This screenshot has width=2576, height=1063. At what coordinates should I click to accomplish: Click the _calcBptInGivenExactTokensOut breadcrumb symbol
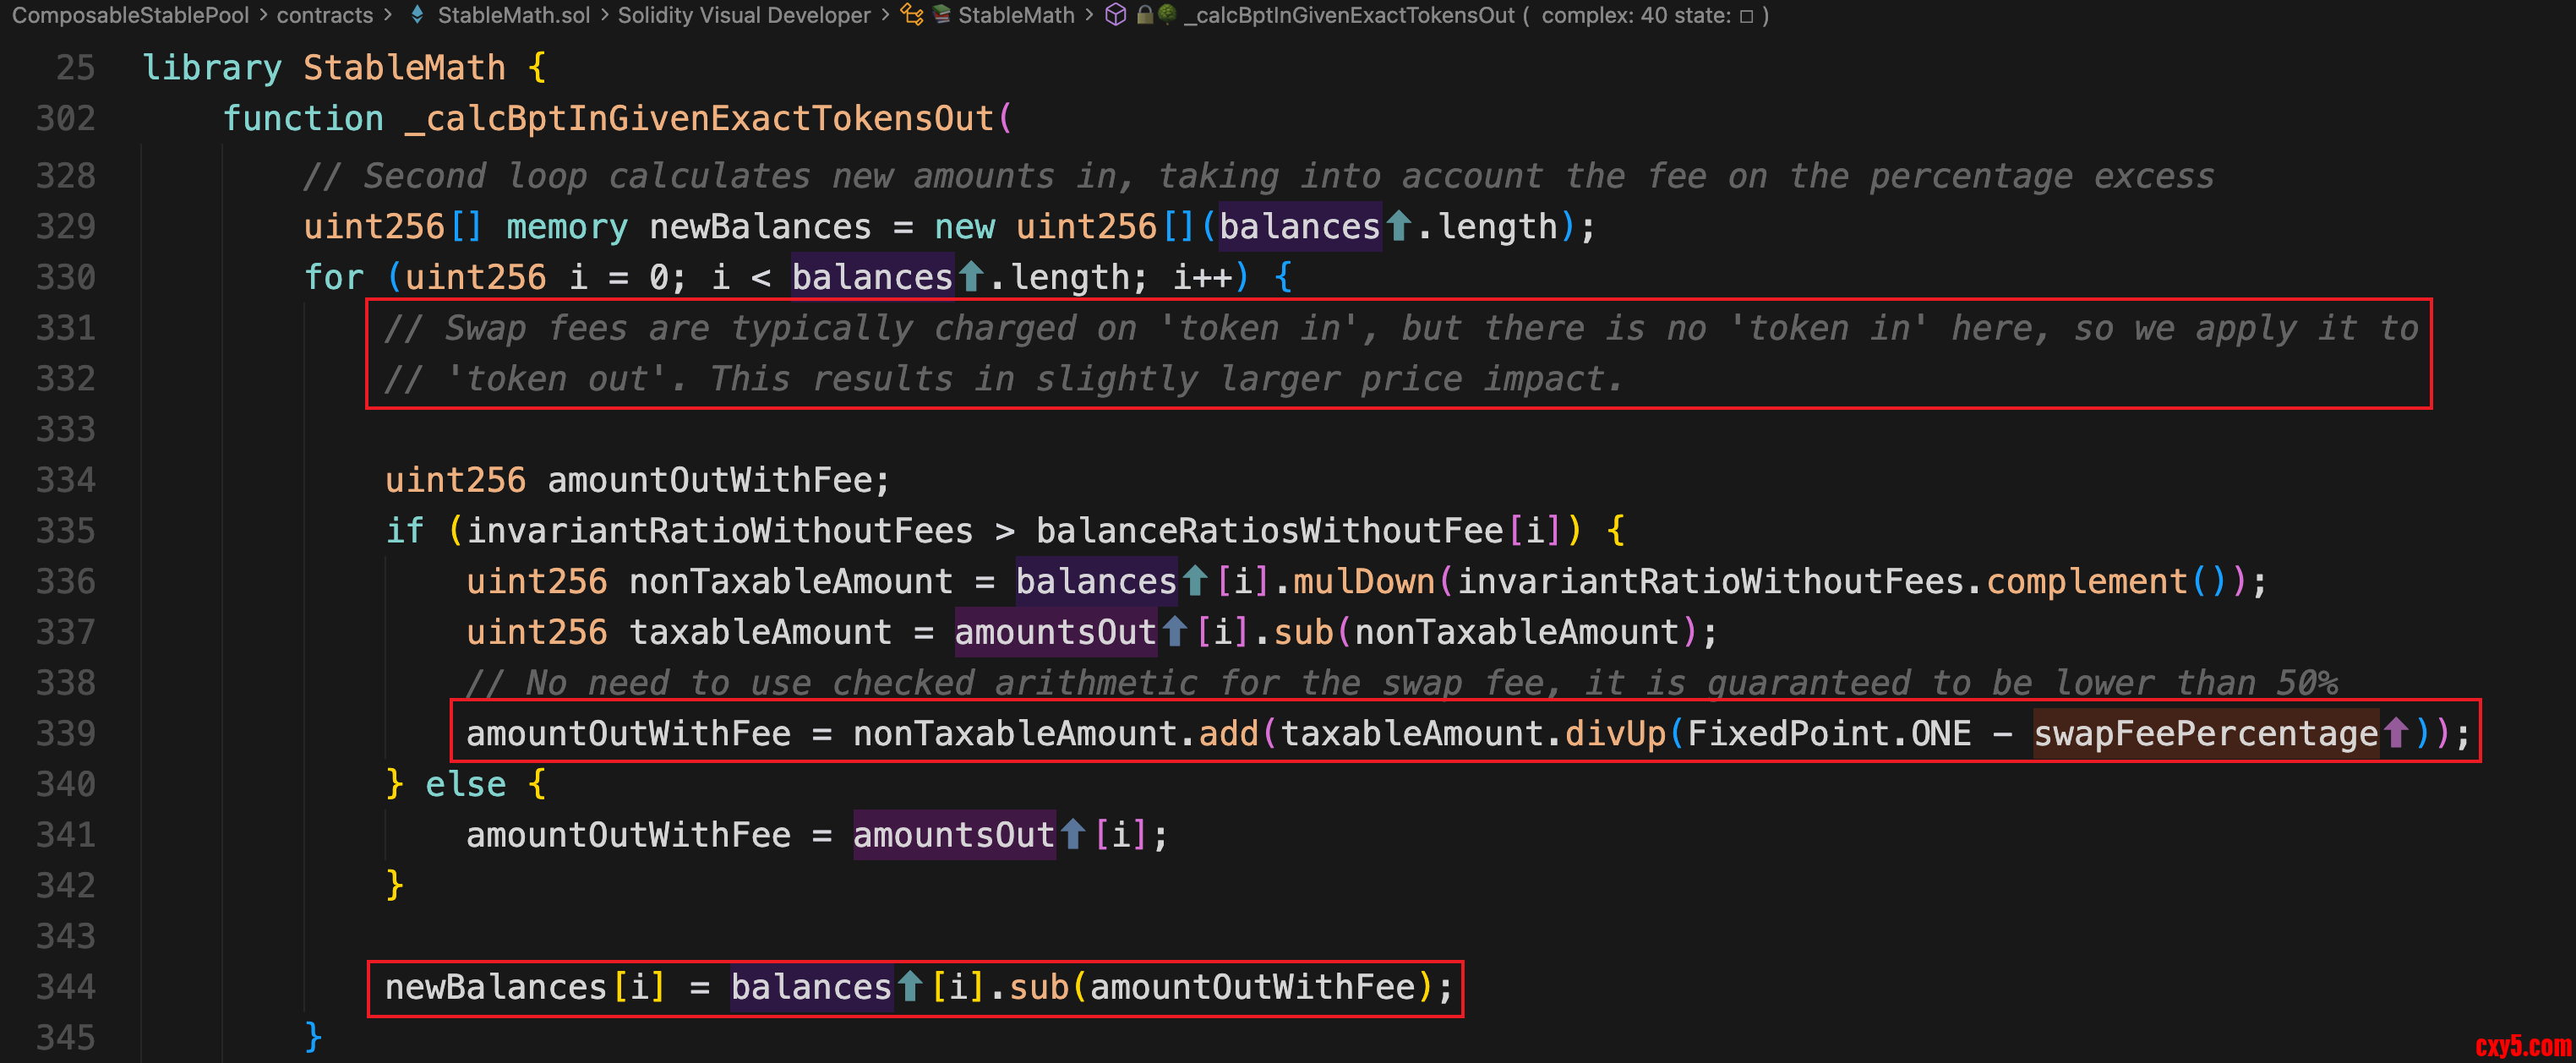(1350, 15)
